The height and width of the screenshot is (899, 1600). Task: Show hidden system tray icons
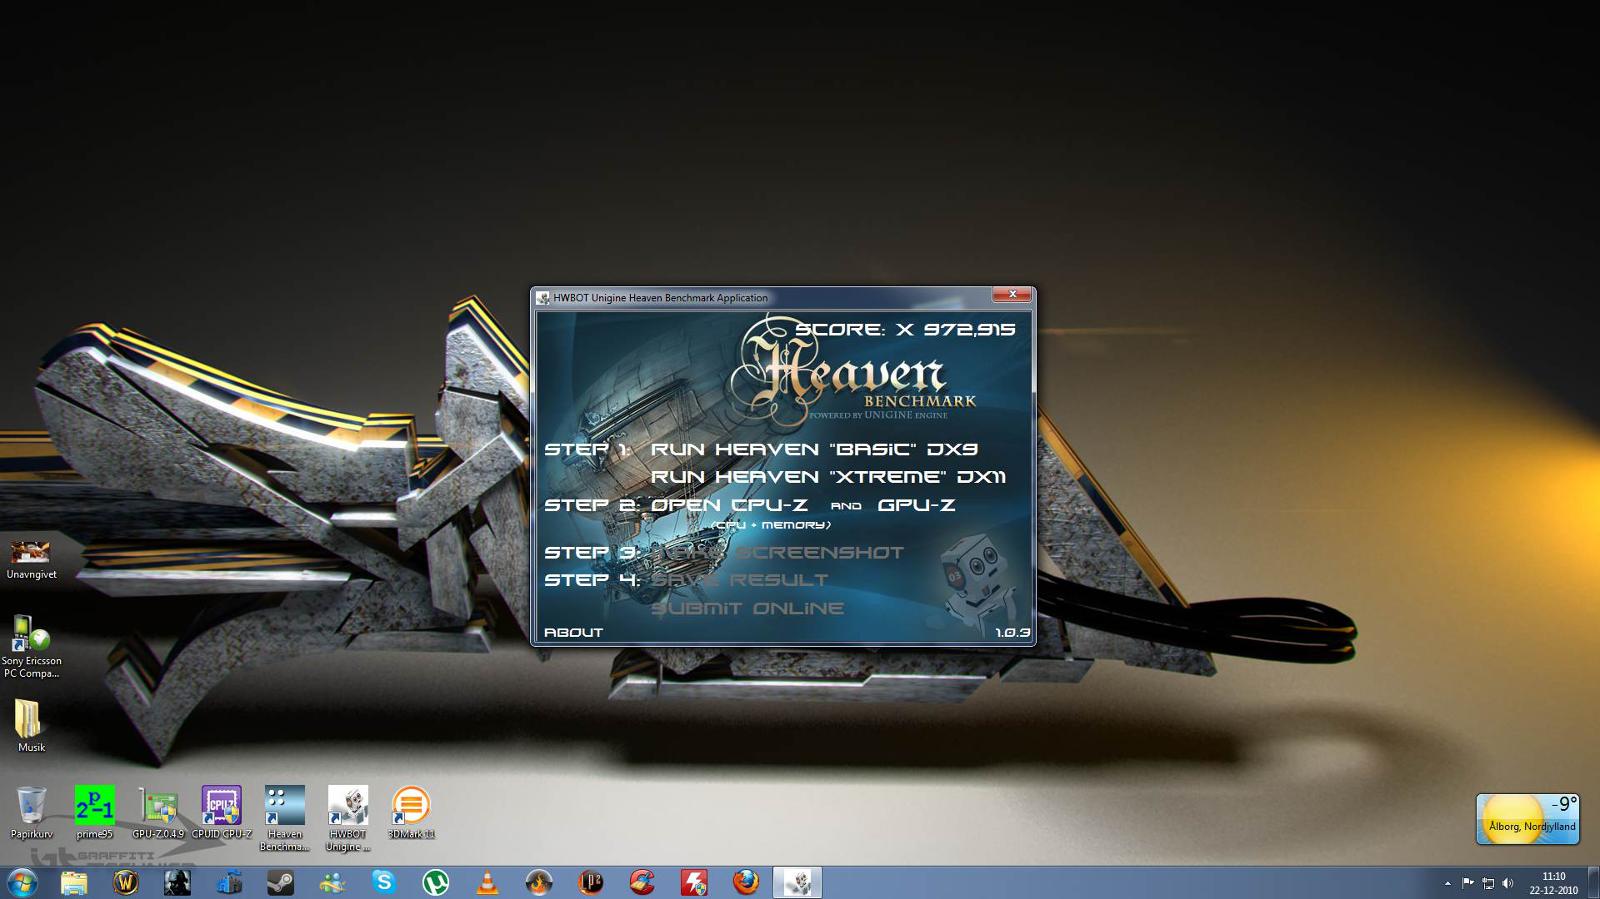[x=1447, y=884]
